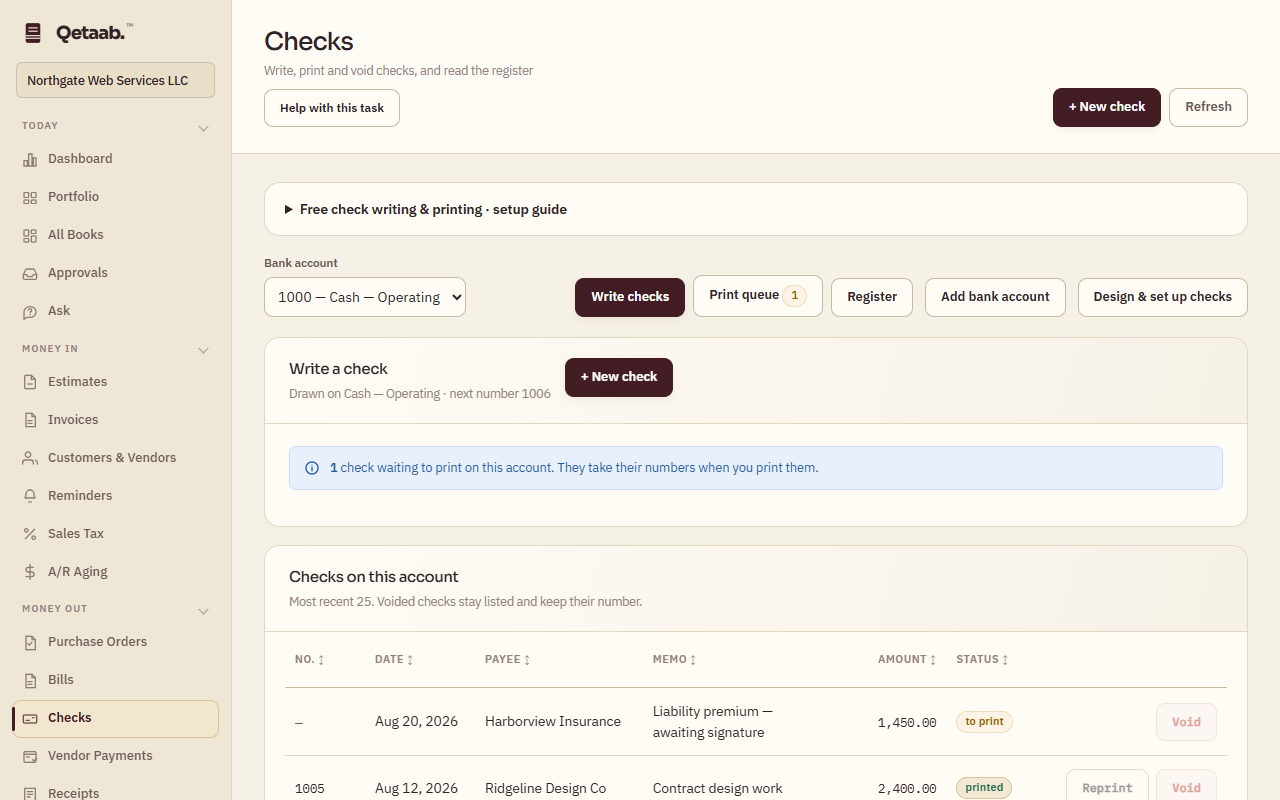Switch to the Write checks tab
This screenshot has width=1280, height=800.
(630, 297)
